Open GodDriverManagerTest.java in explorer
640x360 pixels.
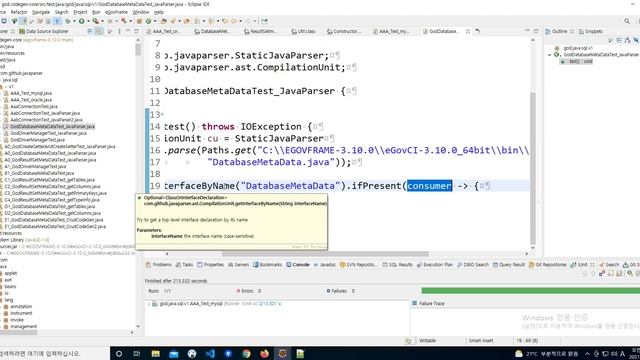[38, 140]
